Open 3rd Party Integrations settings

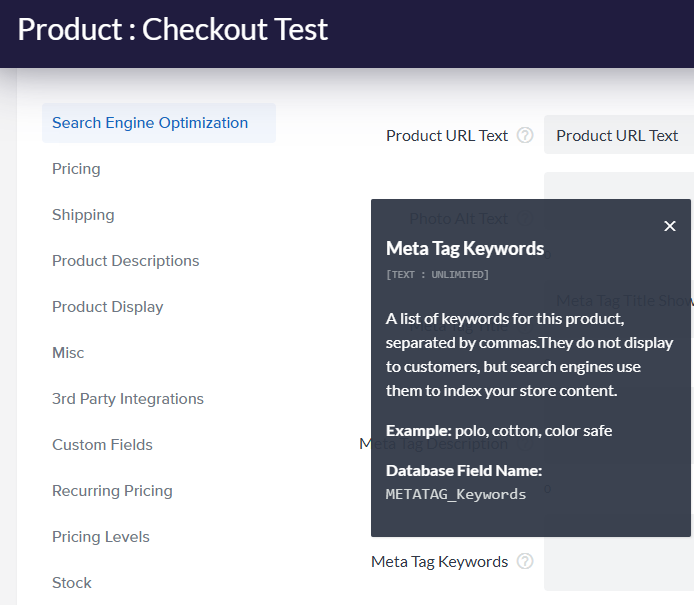127,399
